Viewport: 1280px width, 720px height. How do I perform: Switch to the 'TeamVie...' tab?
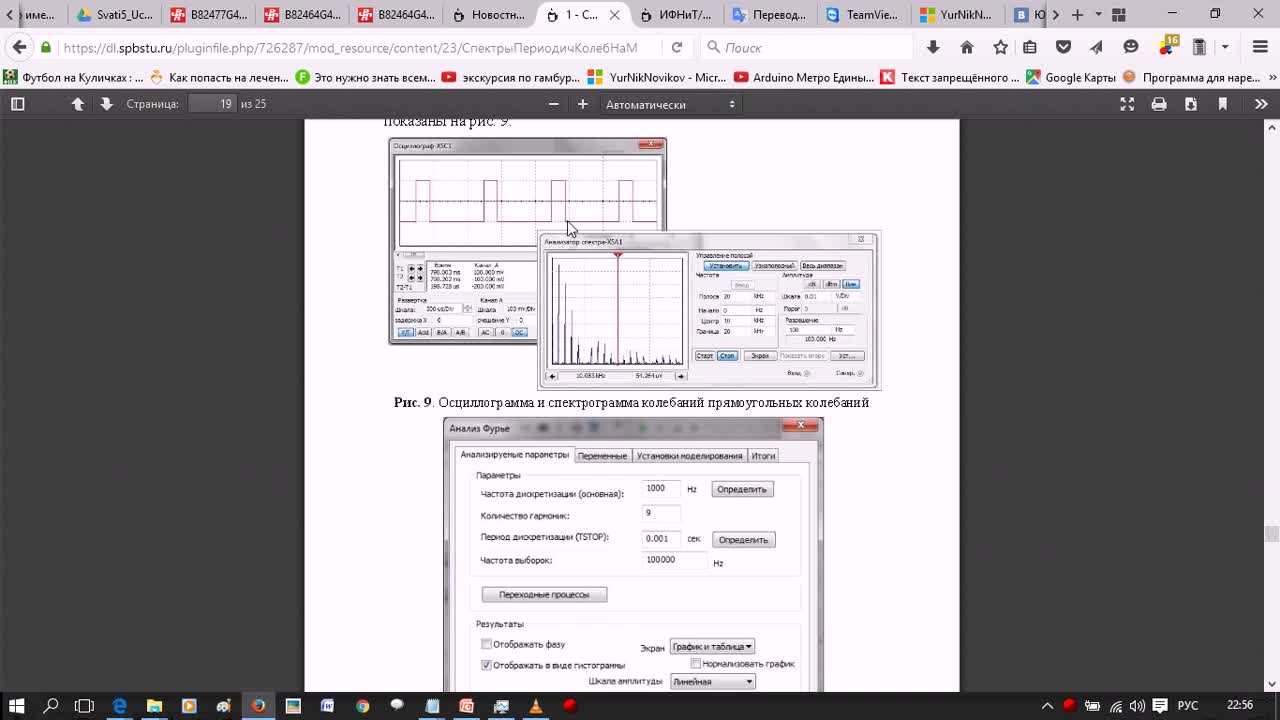(x=862, y=15)
